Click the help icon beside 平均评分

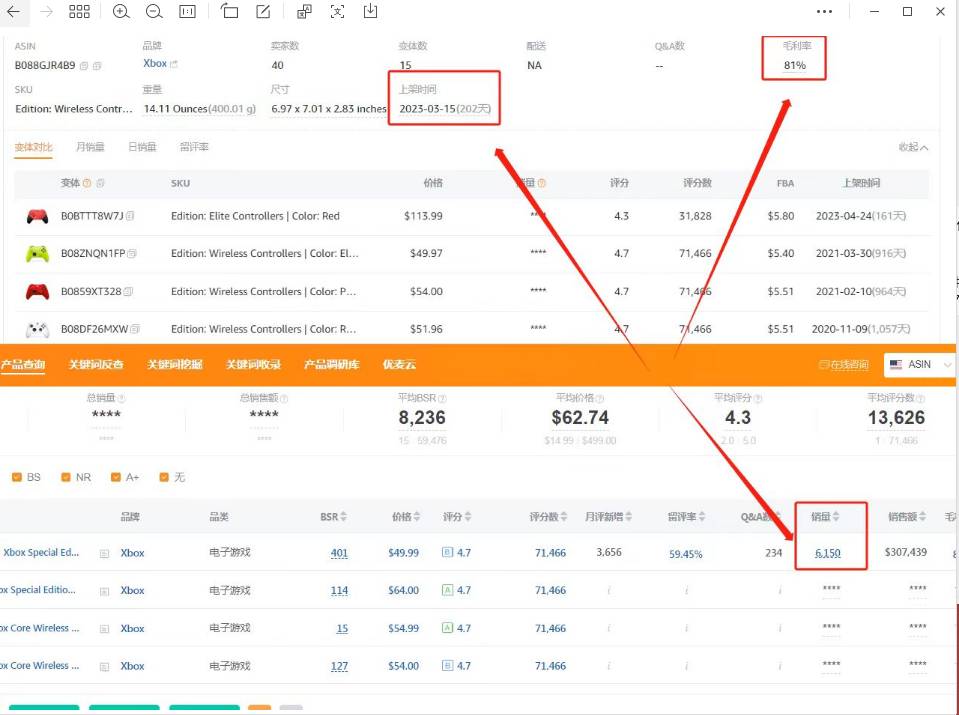coord(758,398)
